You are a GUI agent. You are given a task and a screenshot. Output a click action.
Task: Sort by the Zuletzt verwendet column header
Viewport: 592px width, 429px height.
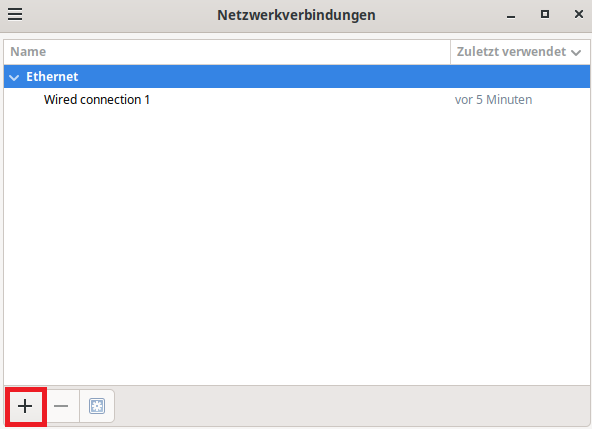[520, 52]
